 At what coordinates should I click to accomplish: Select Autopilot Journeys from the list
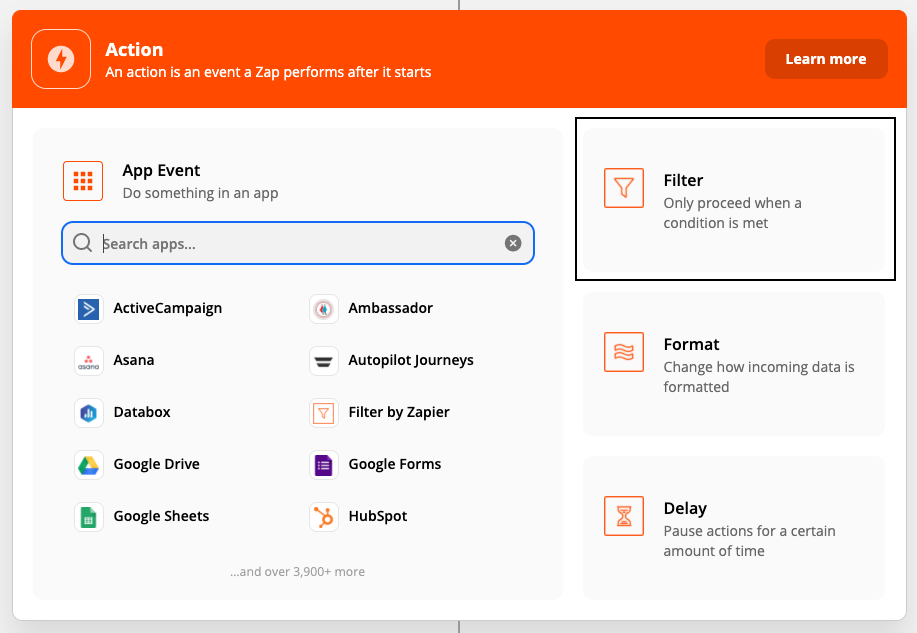pos(411,360)
